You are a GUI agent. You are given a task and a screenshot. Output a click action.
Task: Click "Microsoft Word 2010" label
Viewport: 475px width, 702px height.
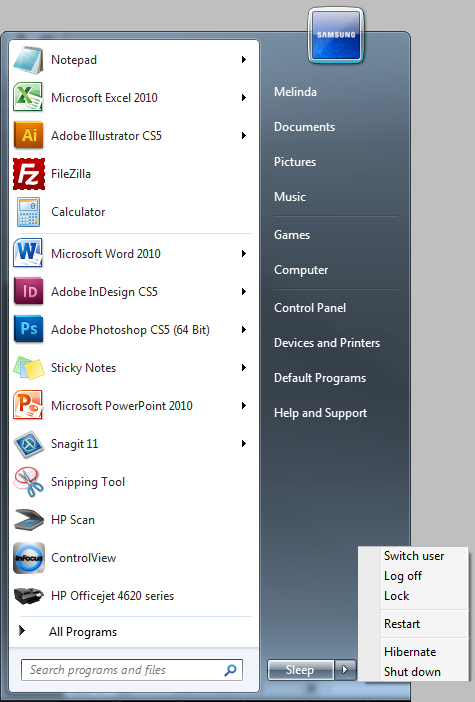[x=106, y=254]
